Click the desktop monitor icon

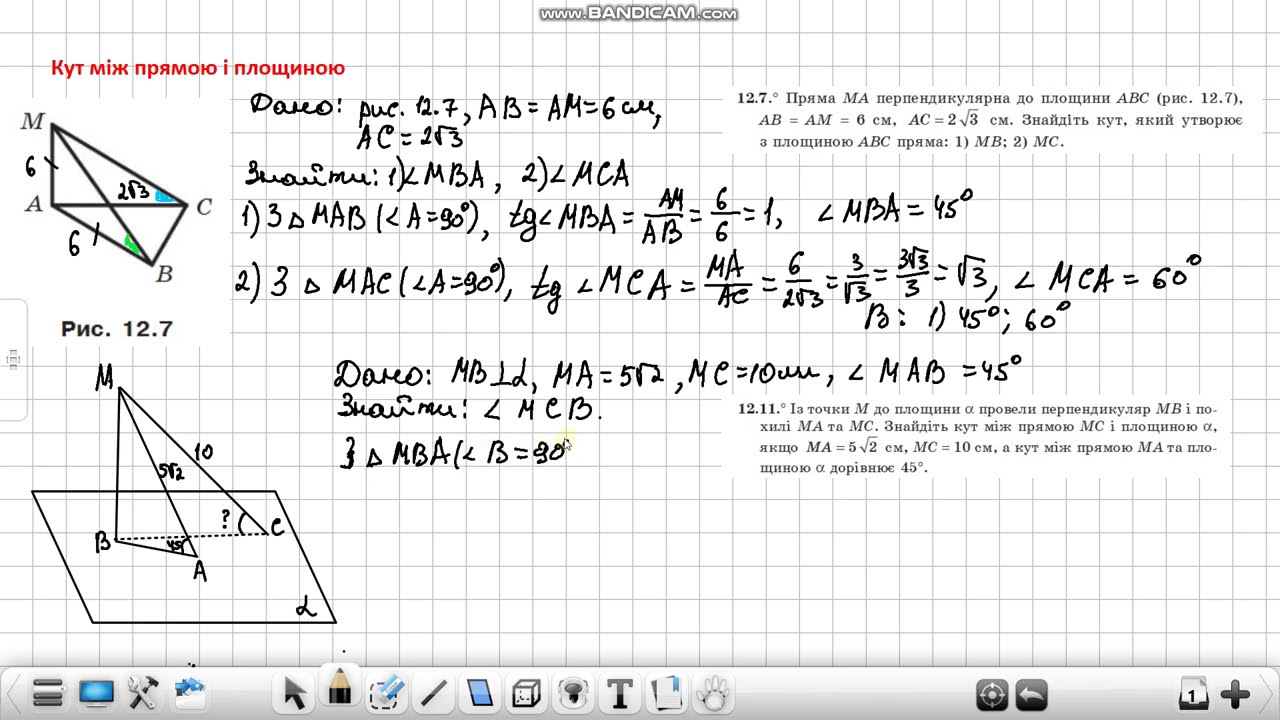(x=97, y=691)
